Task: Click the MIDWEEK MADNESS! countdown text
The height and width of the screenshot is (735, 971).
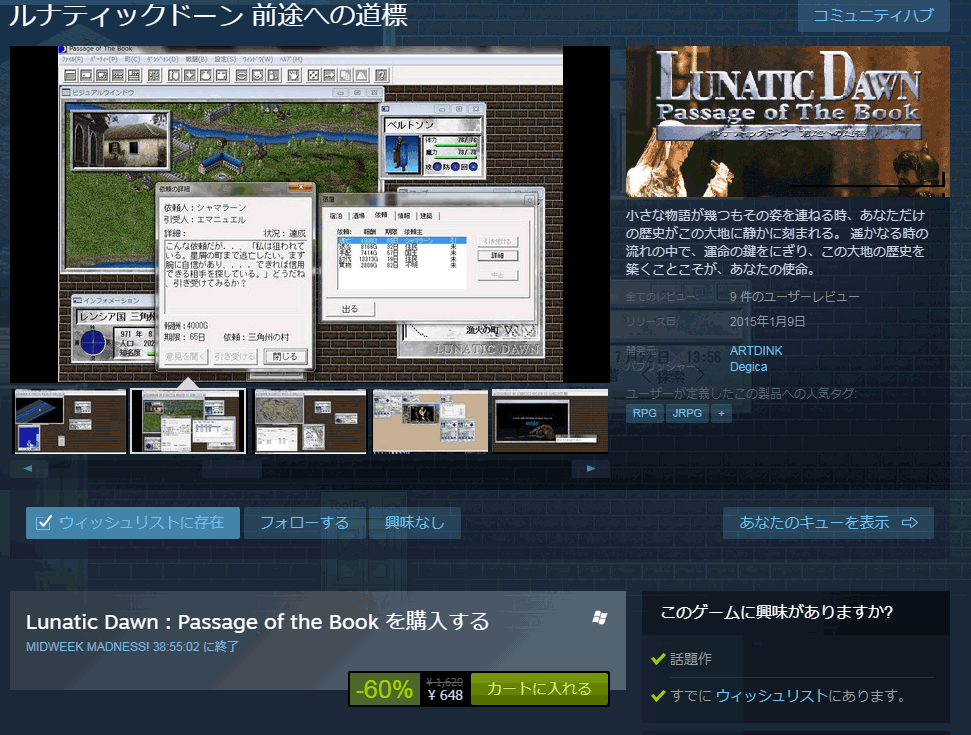Action: click(x=132, y=646)
